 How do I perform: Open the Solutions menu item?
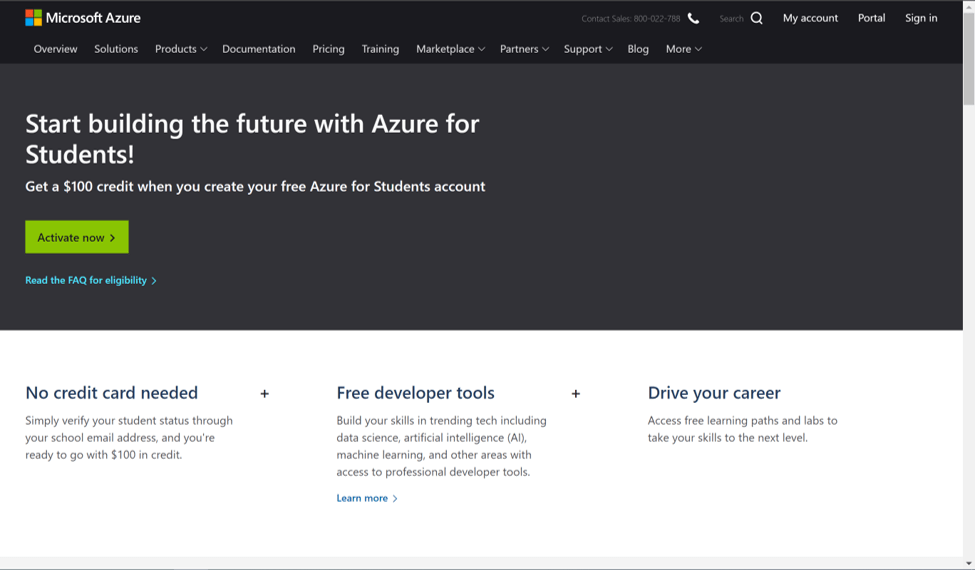click(116, 49)
